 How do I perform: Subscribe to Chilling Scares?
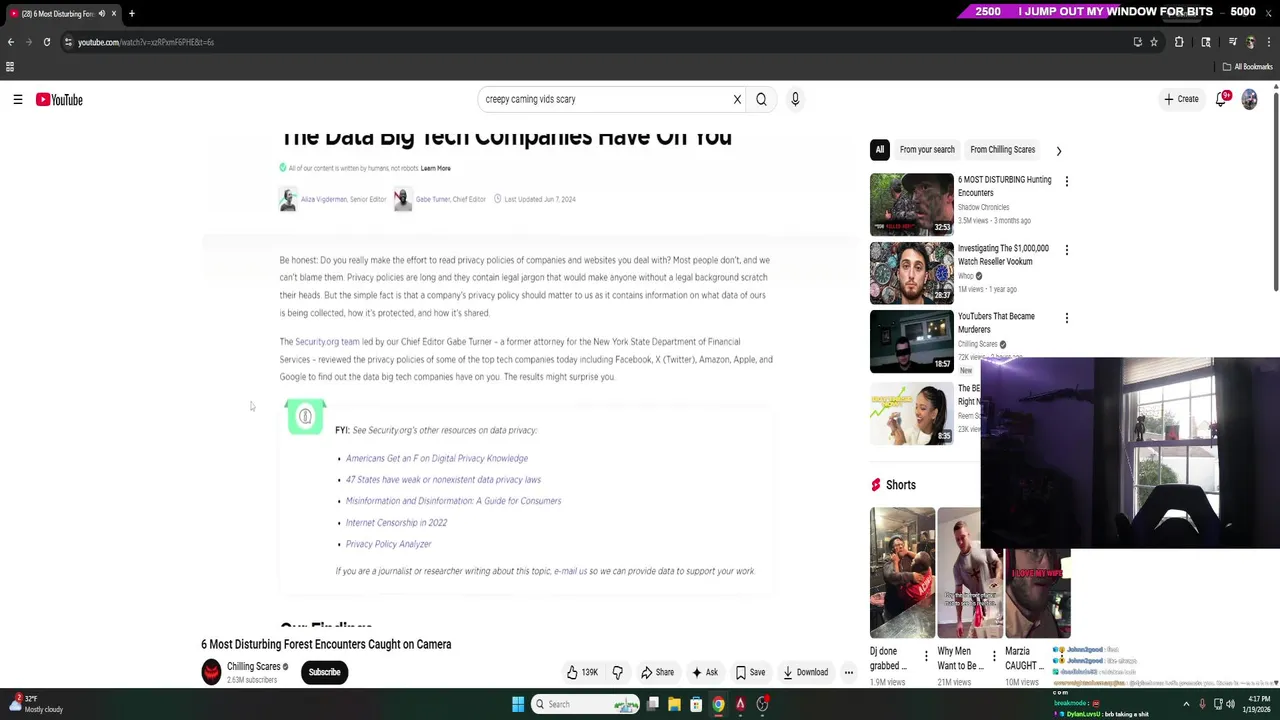coord(324,672)
